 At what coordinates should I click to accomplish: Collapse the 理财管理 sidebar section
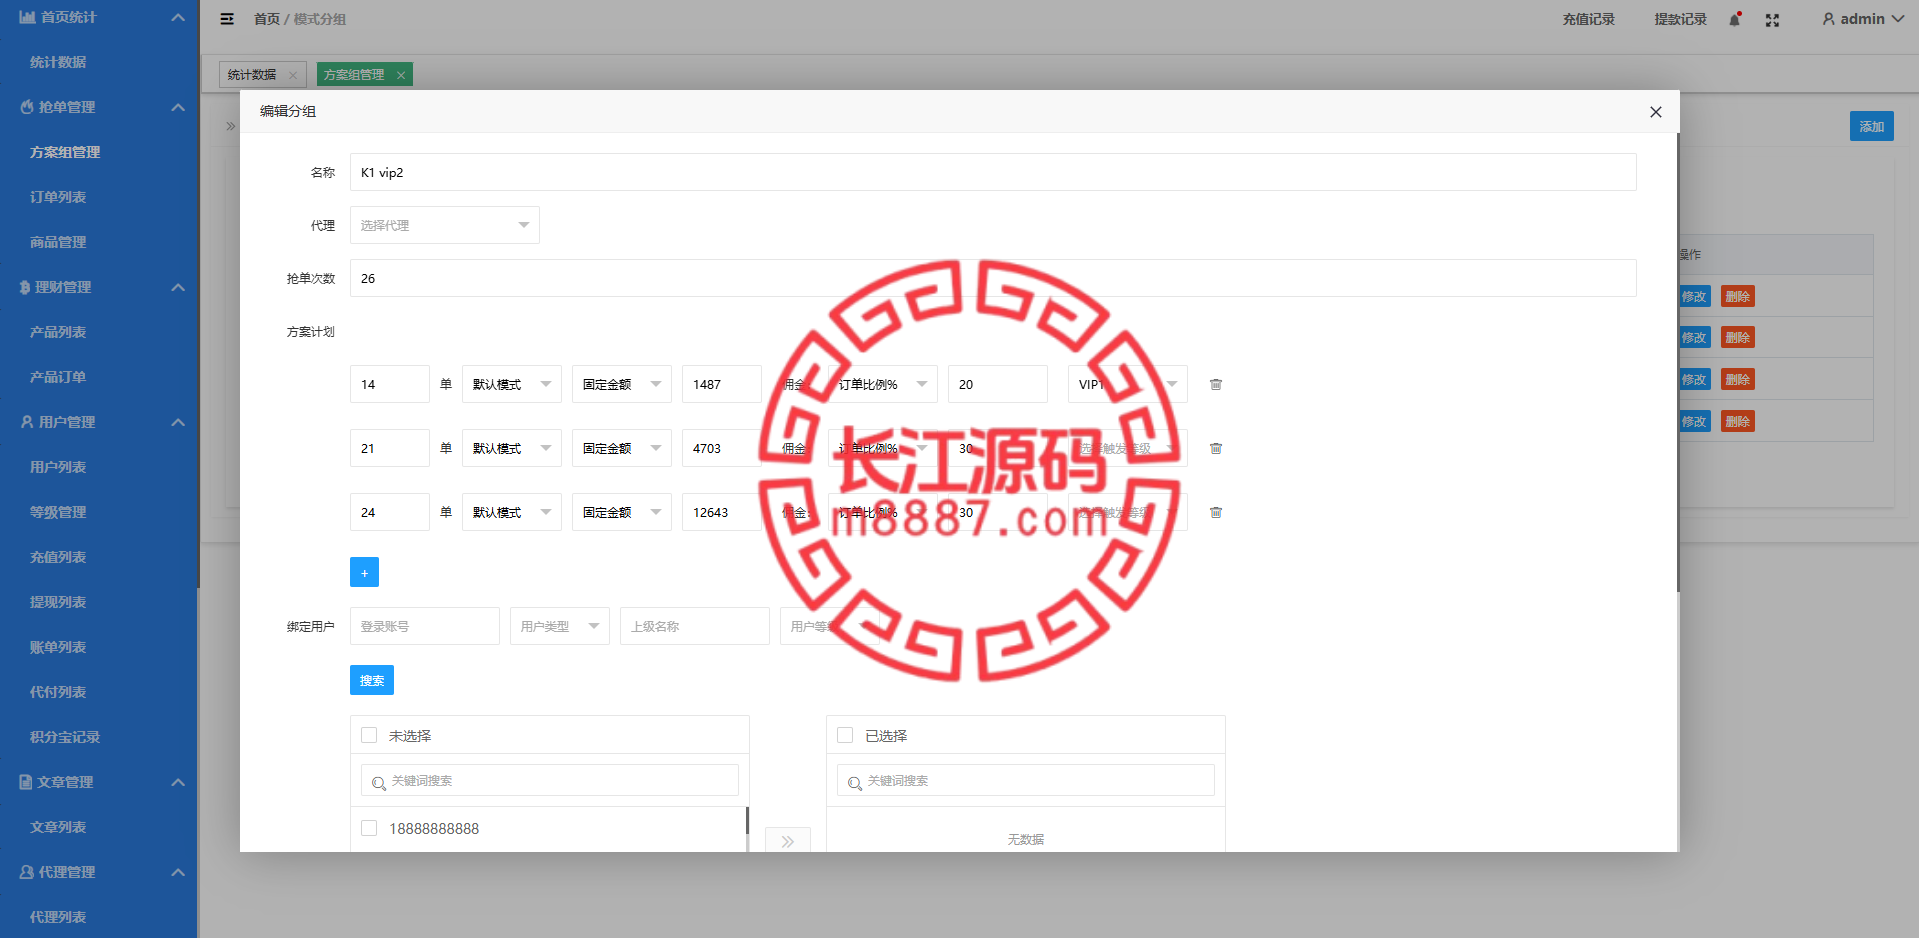178,287
